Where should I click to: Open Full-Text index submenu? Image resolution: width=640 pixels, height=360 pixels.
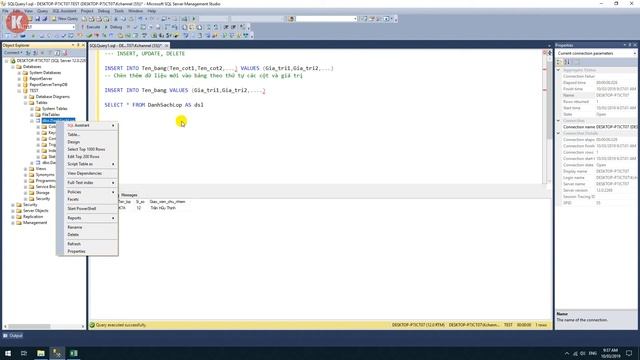click(x=91, y=183)
